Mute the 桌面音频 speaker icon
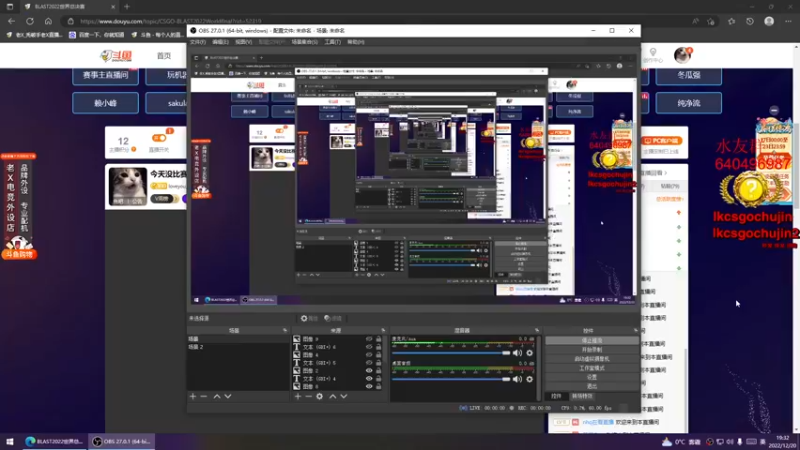Screen dimensions: 800x450 pos(517,379)
